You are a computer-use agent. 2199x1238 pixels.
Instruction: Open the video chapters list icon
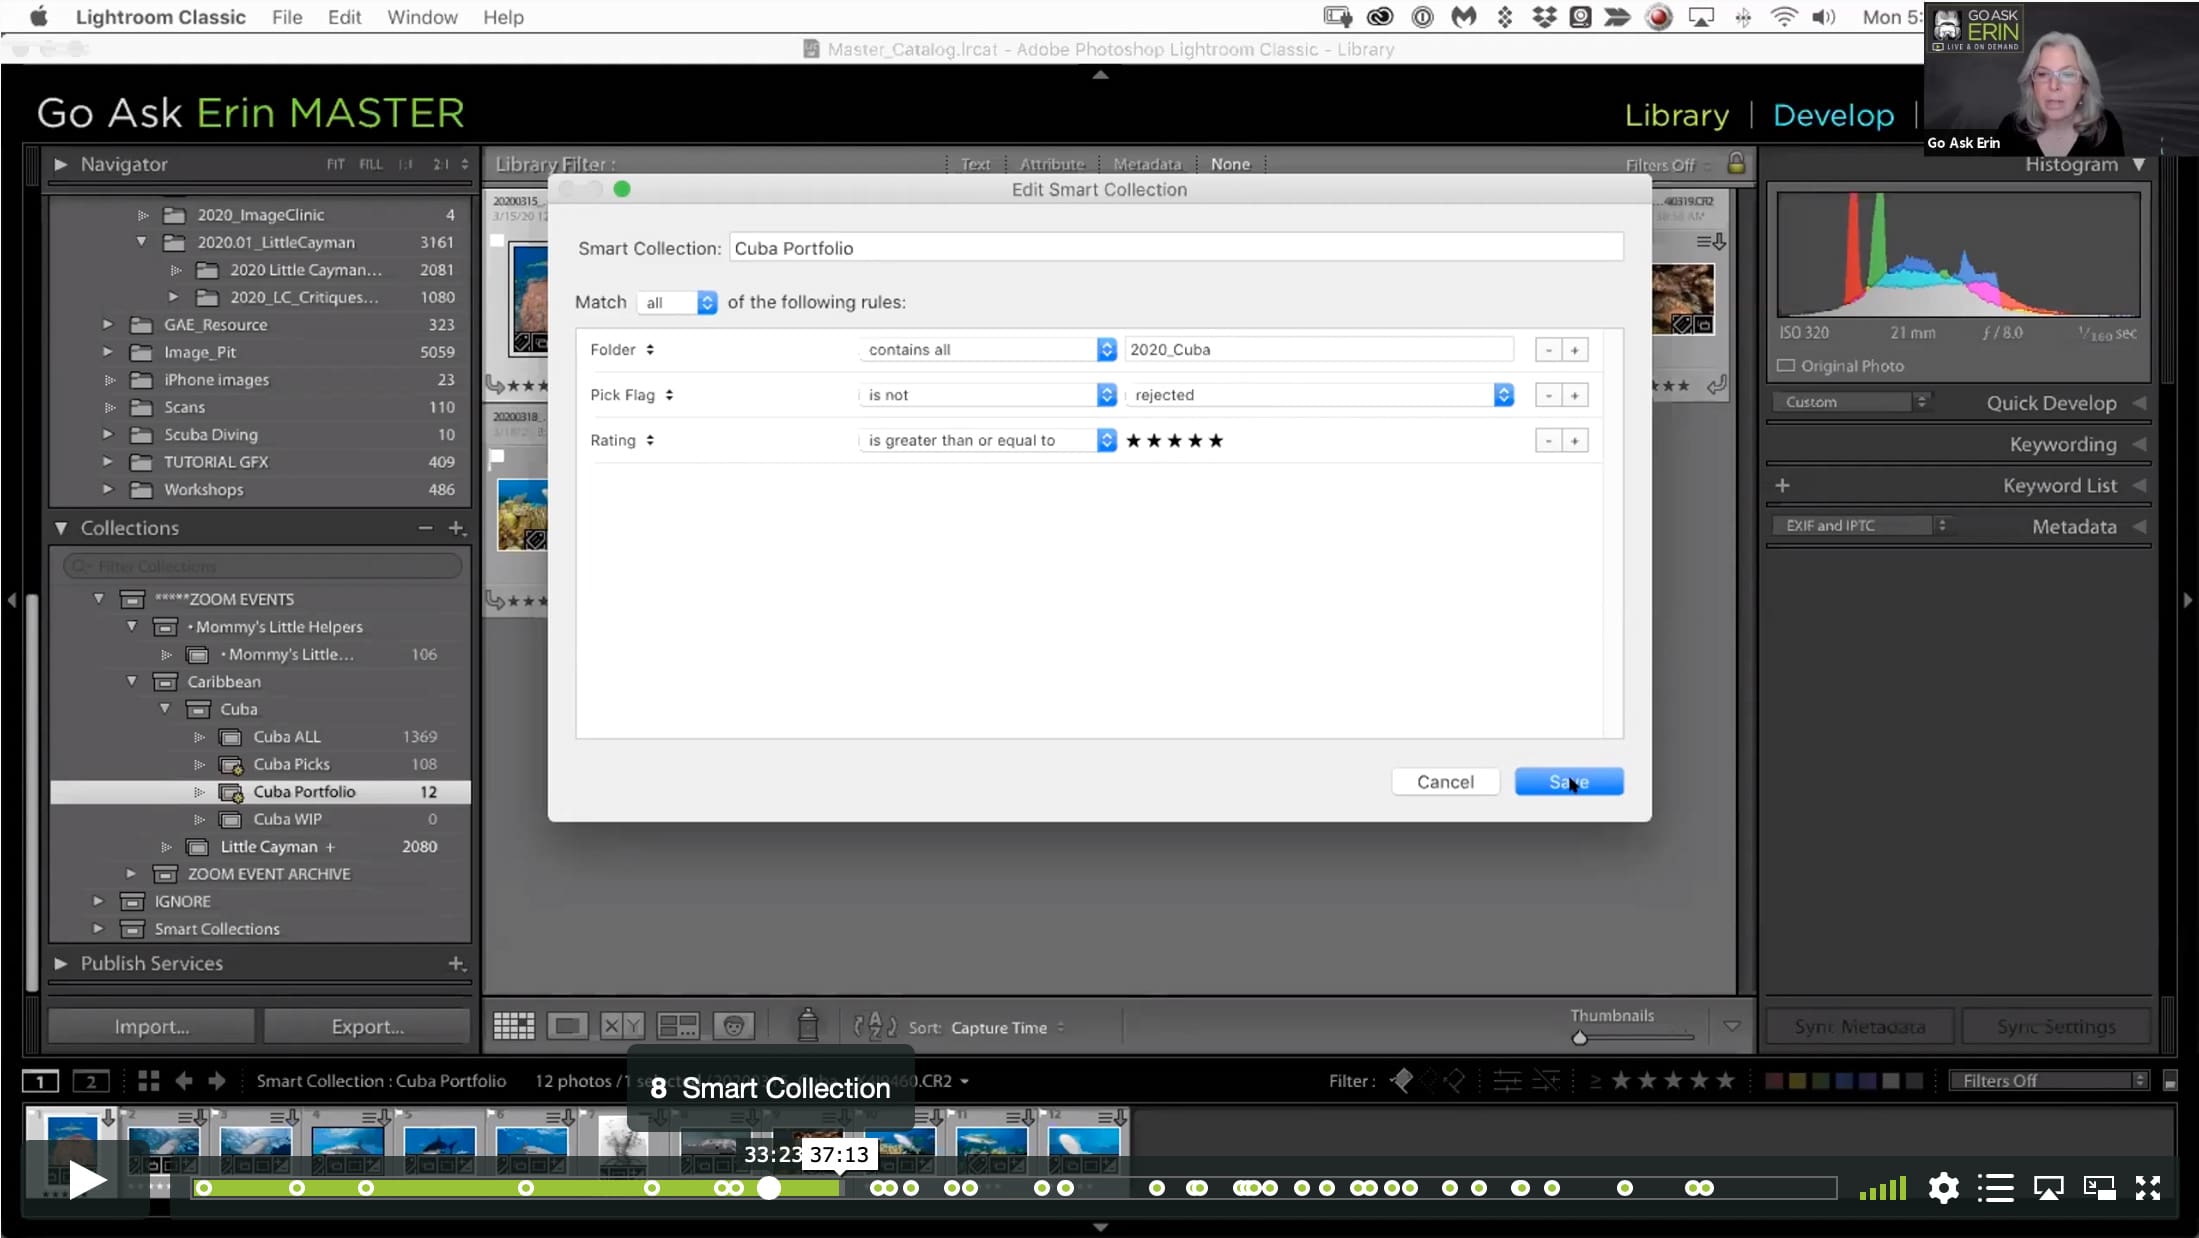point(1995,1188)
